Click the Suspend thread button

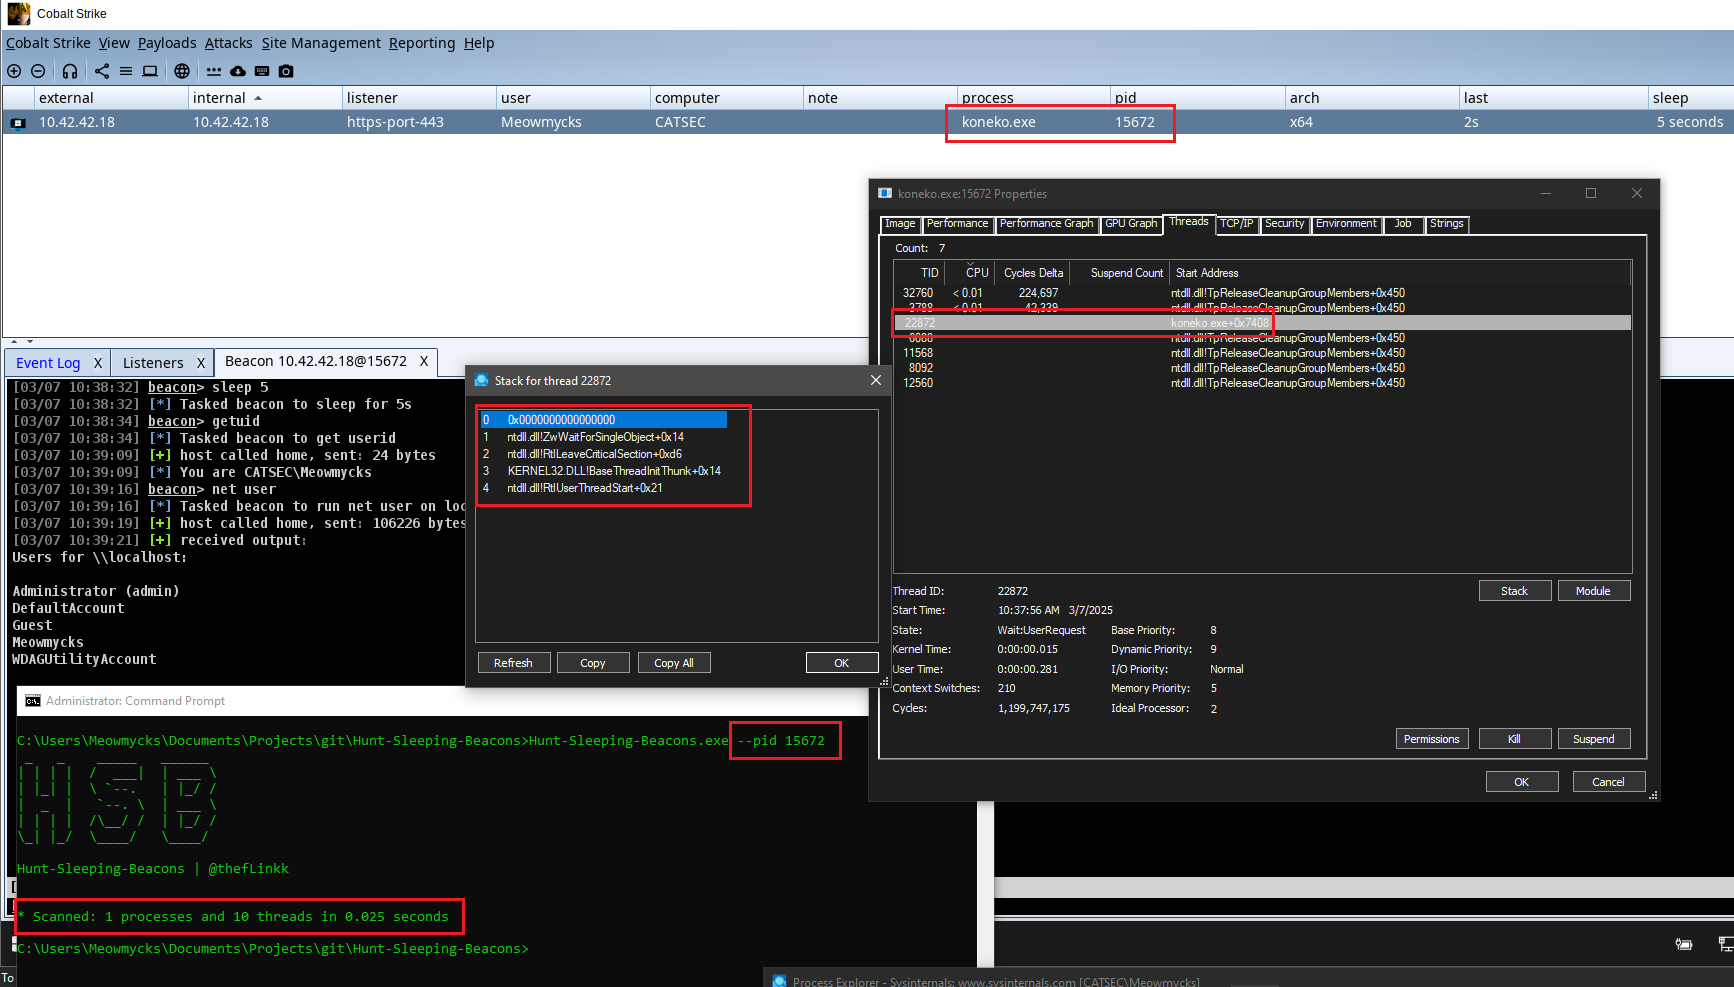[1593, 739]
